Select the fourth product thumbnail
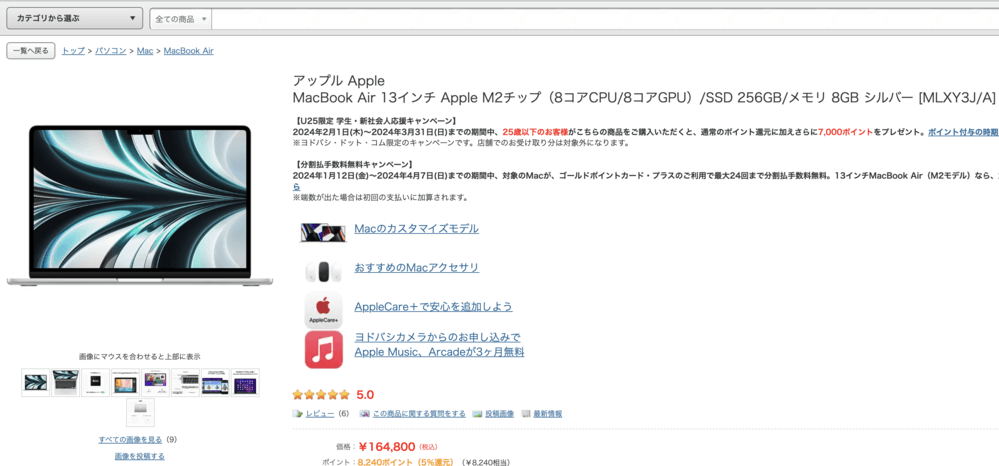The height and width of the screenshot is (466, 999). [126, 382]
